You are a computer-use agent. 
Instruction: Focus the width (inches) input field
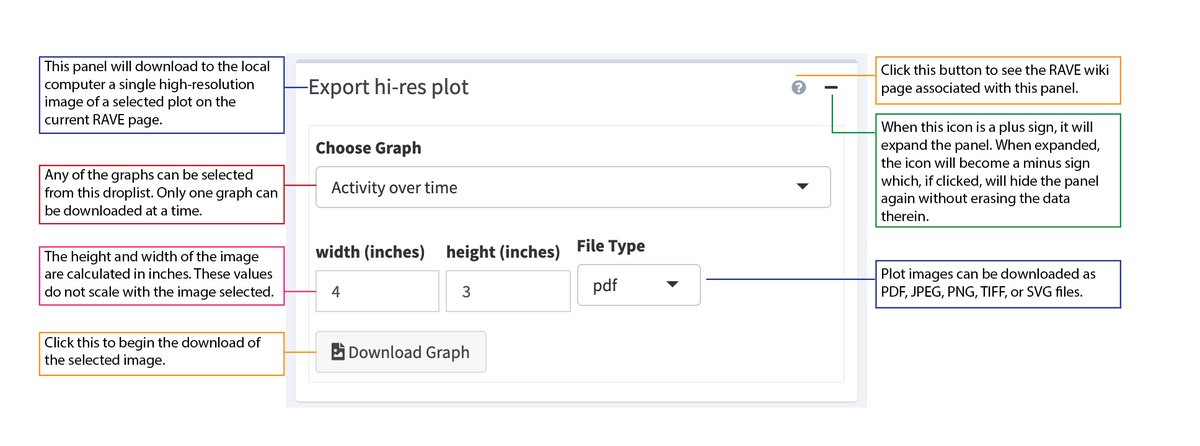tap(377, 292)
